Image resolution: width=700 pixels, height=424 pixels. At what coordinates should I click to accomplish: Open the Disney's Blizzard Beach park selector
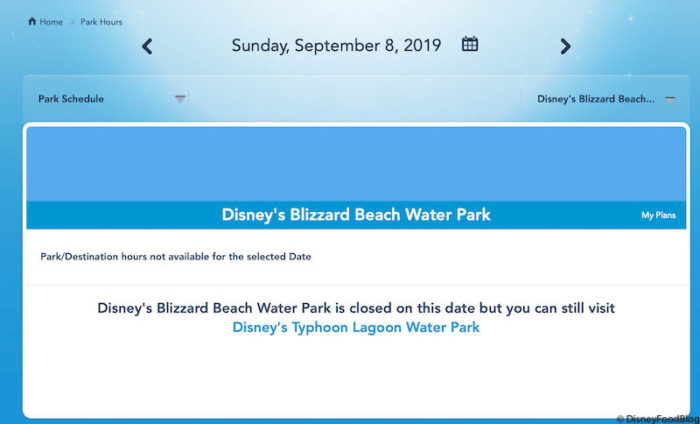click(x=596, y=99)
